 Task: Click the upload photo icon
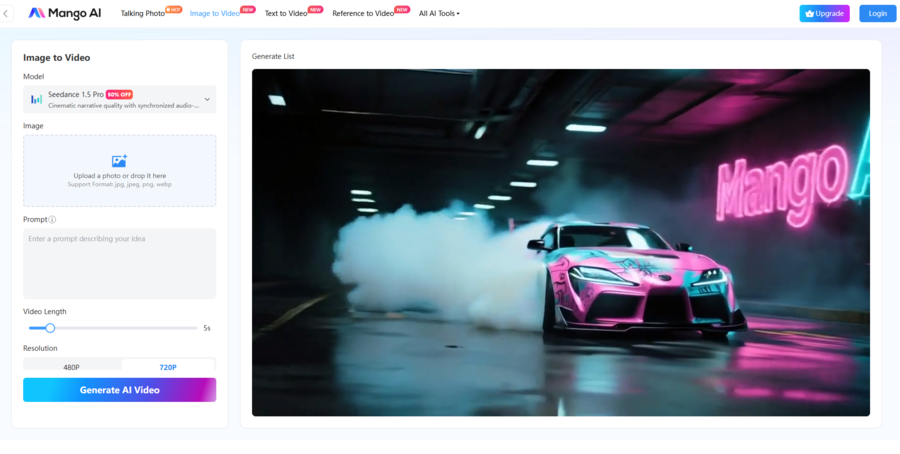point(119,161)
